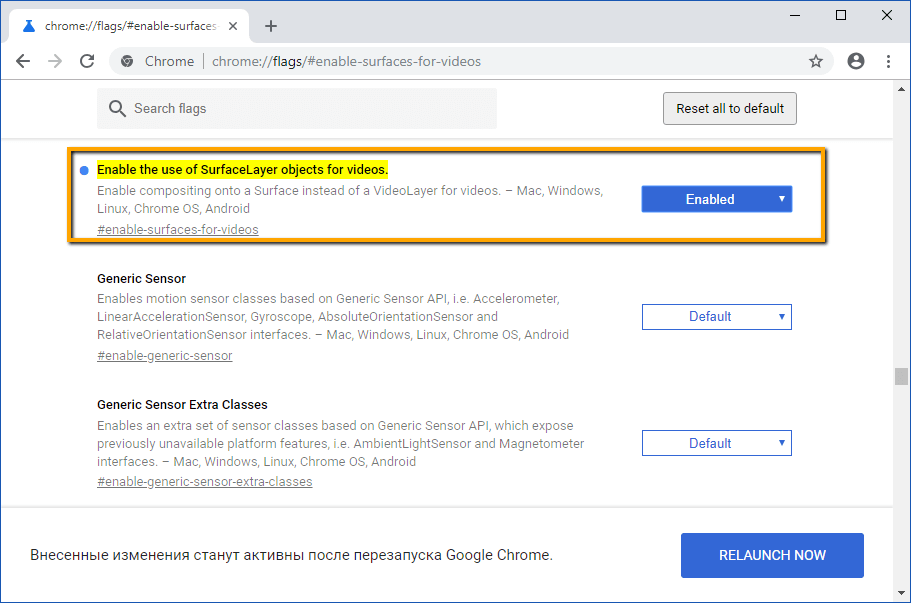Click the site info icon beside the address
This screenshot has width=911, height=603.
[126, 61]
